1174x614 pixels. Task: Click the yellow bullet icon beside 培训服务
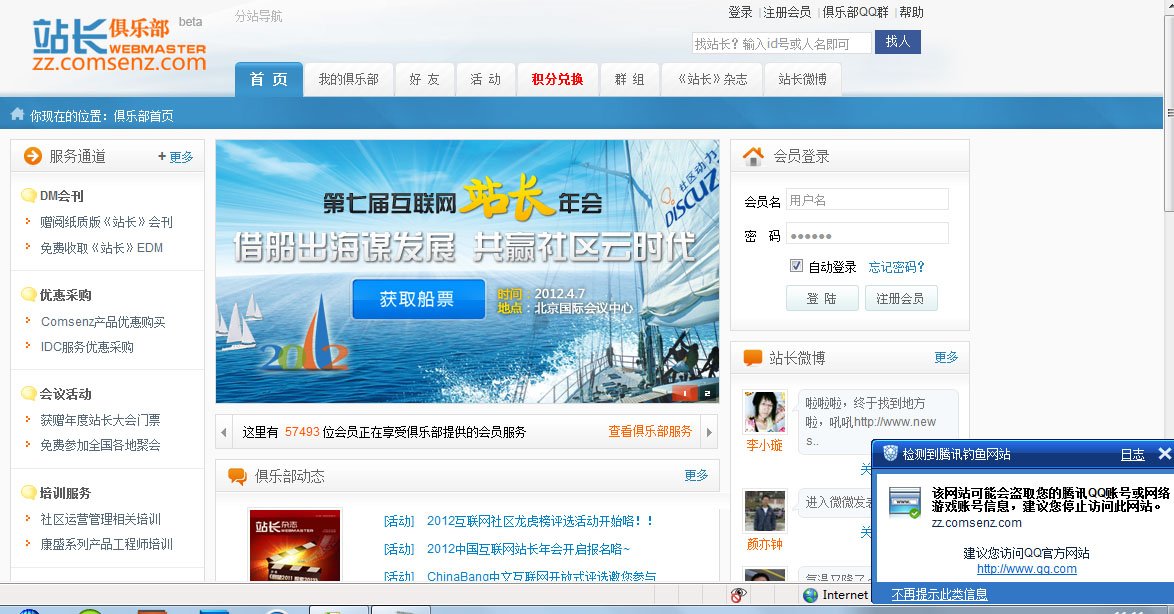[x=28, y=492]
